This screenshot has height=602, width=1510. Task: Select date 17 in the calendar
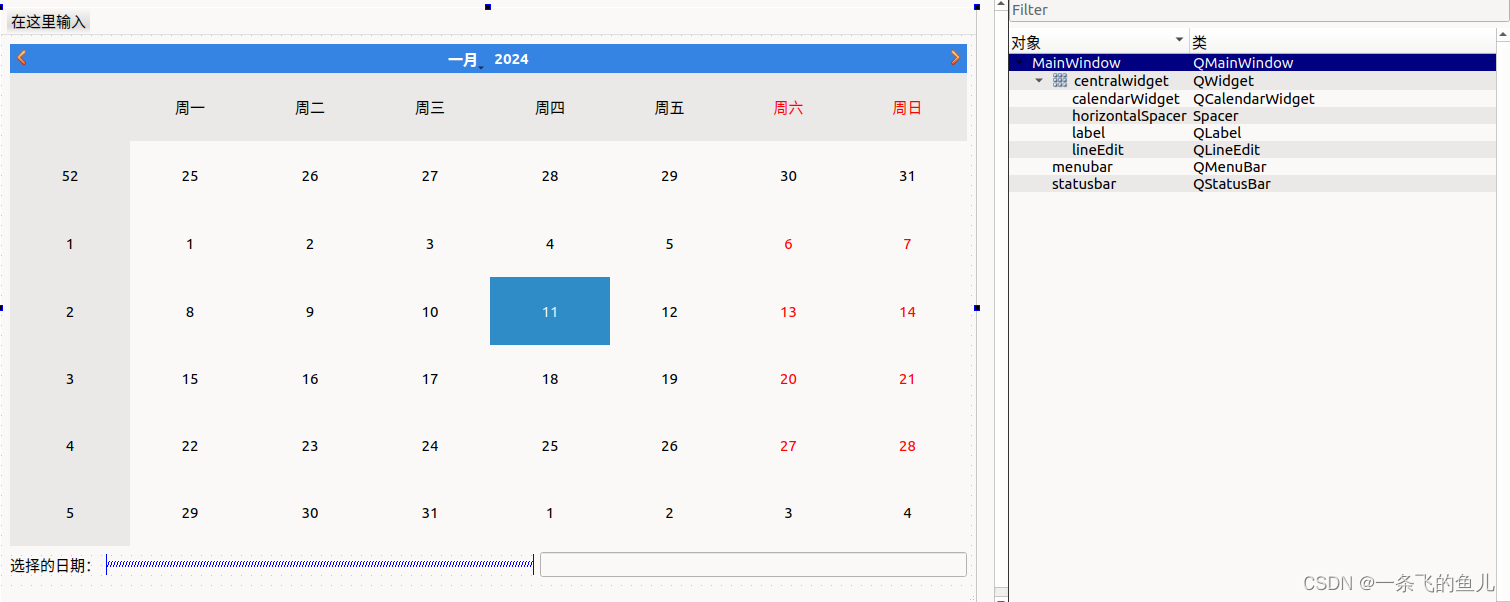(x=430, y=379)
